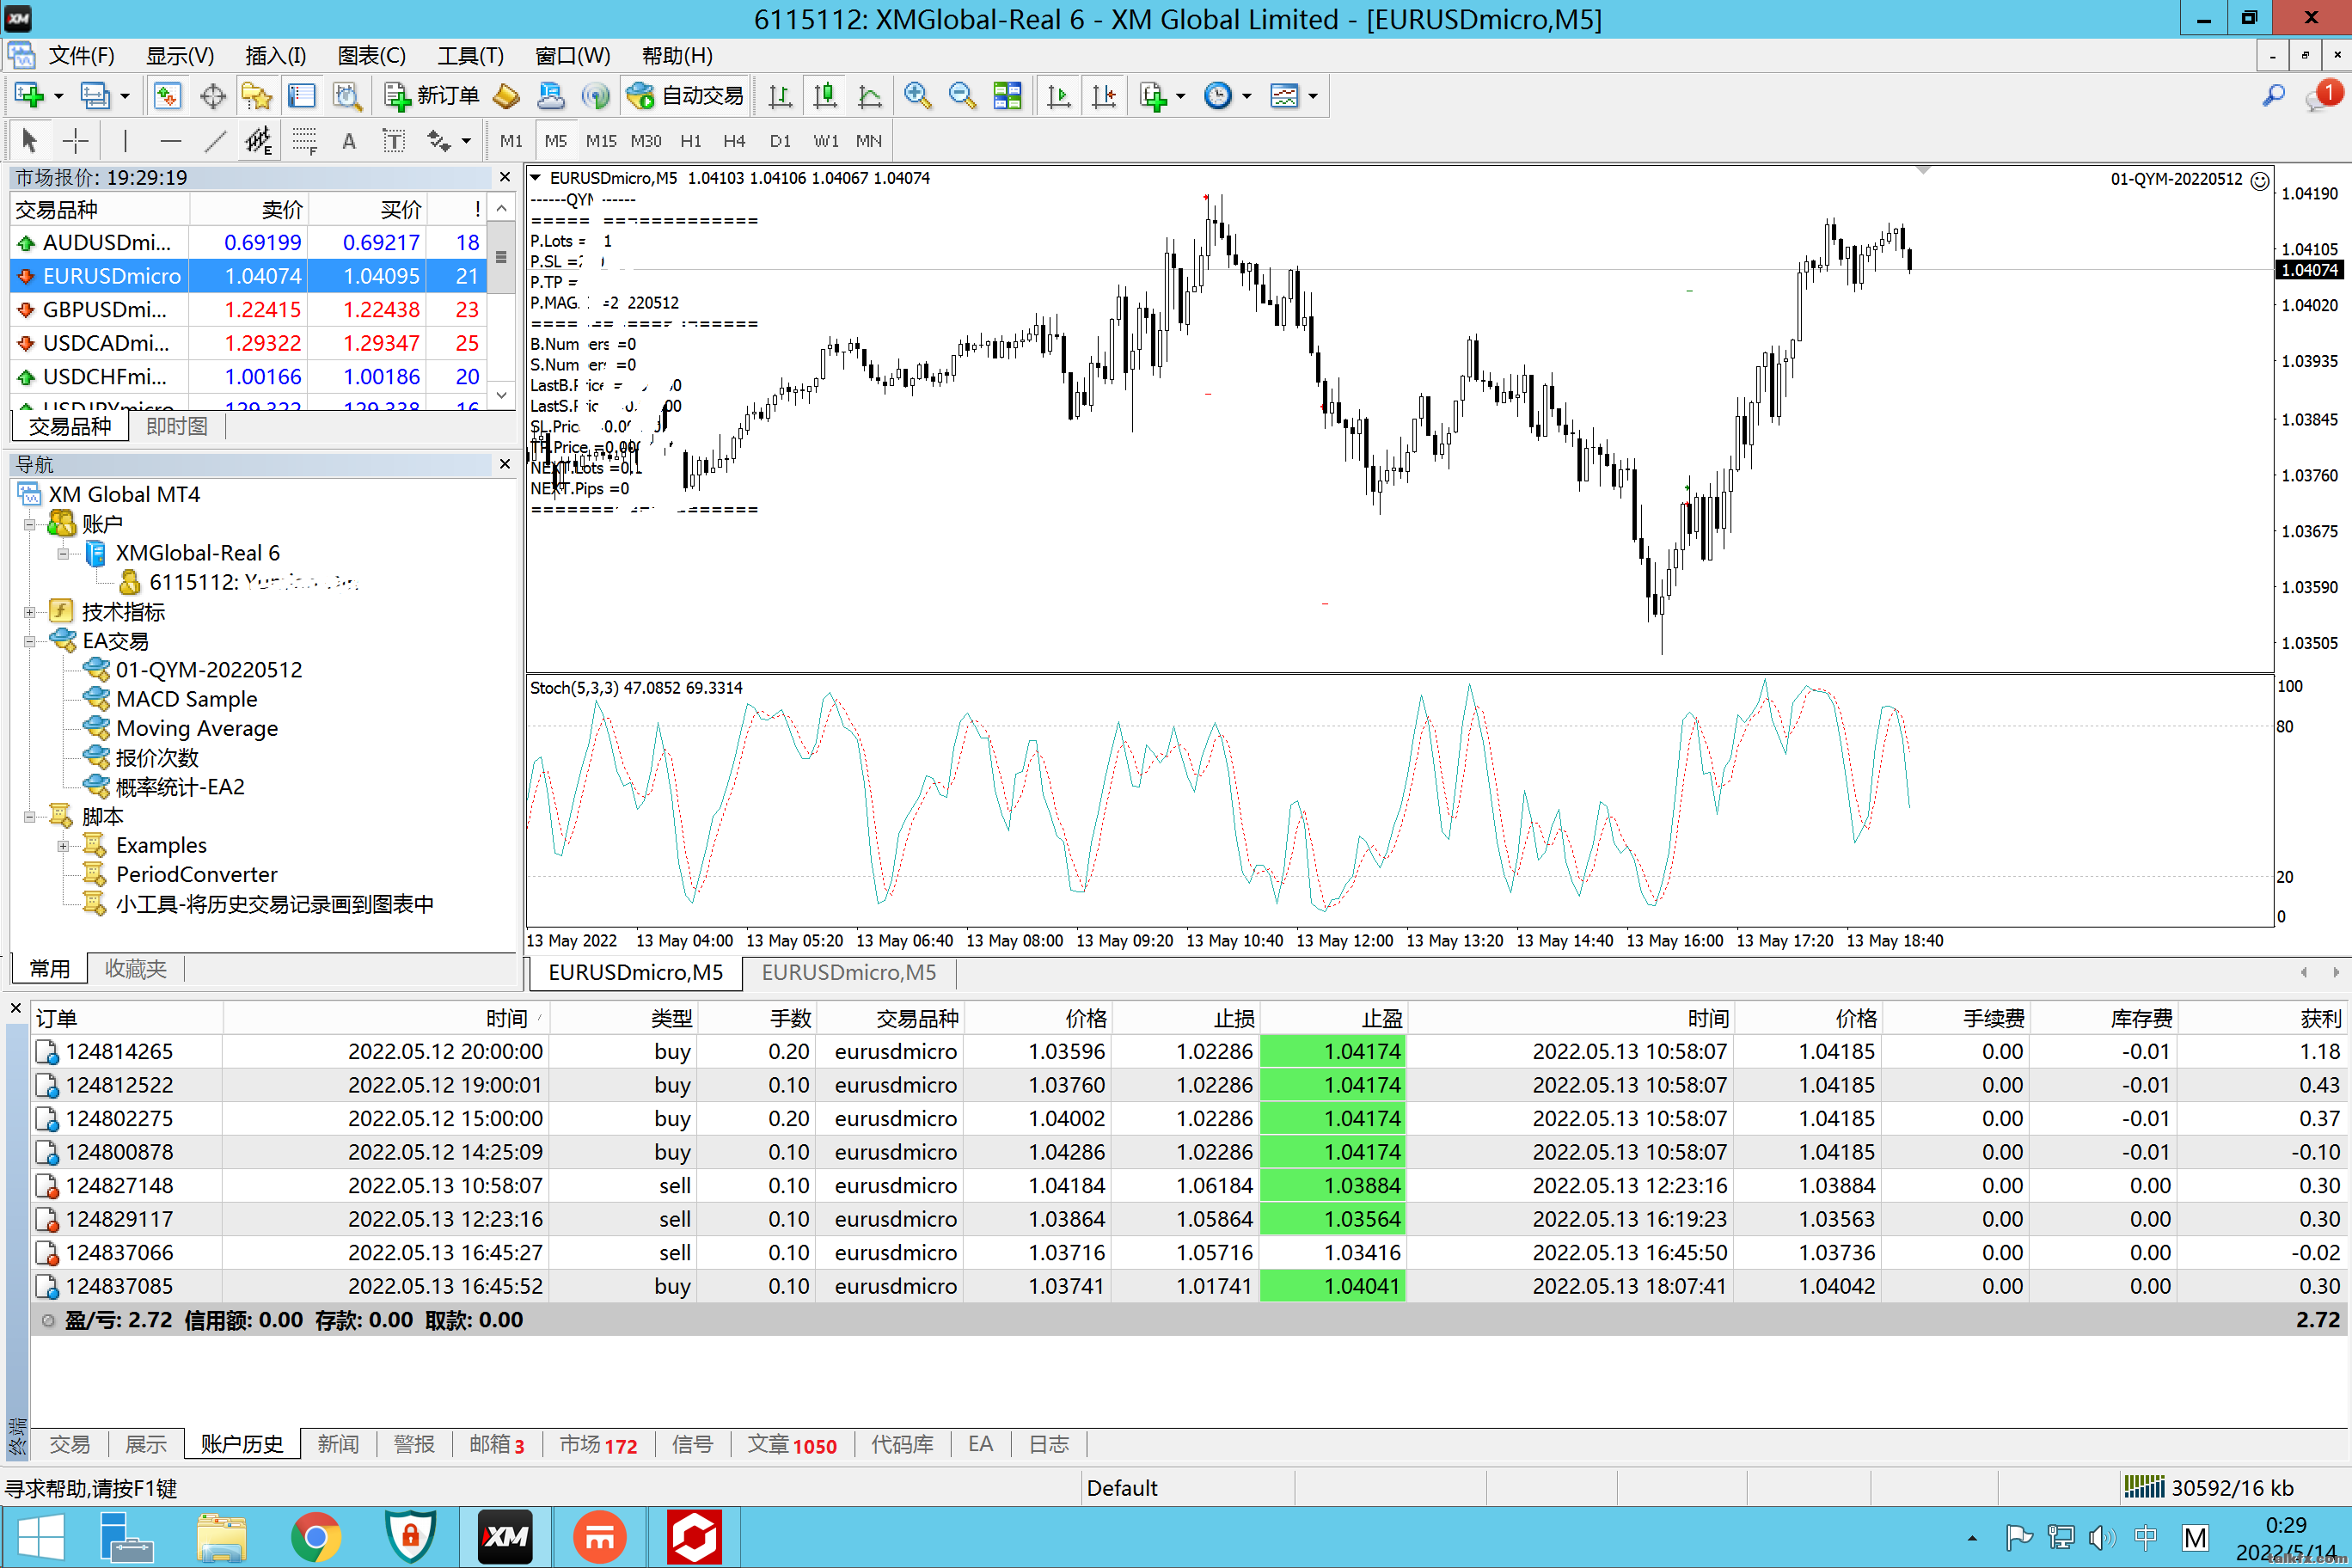This screenshot has height=1568, width=2352.
Task: Toggle the Market Watch window icon
Action: pyautogui.click(x=167, y=96)
